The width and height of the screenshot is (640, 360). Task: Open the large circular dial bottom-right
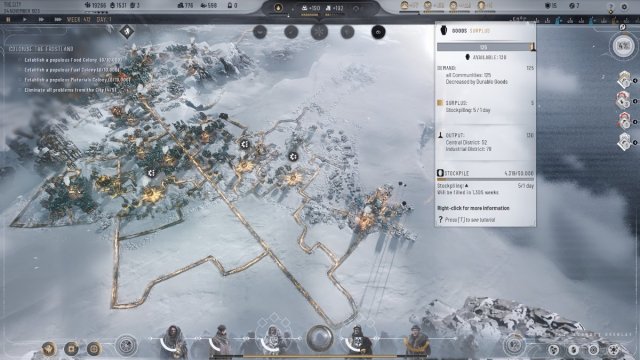514,346
